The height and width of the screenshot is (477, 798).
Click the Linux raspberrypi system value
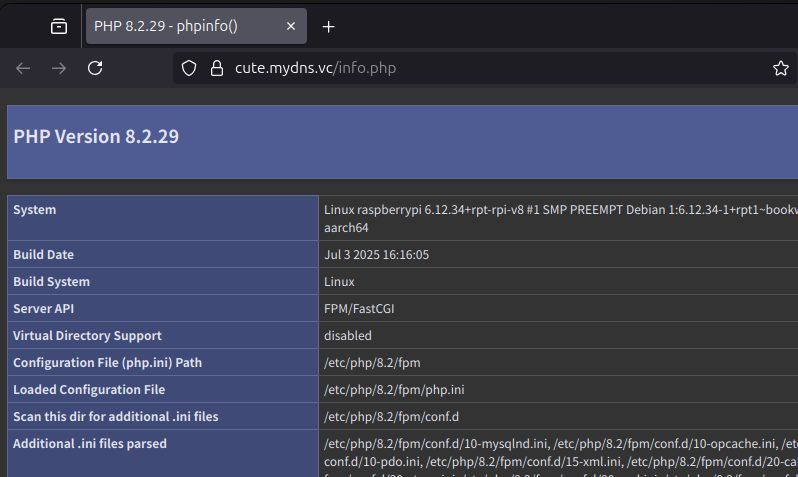[561, 218]
